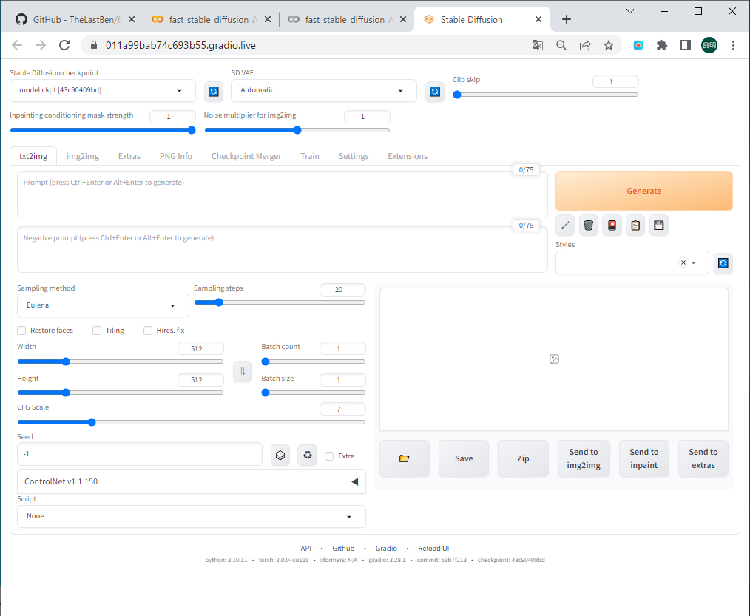Open the Script dropdown

click(191, 517)
